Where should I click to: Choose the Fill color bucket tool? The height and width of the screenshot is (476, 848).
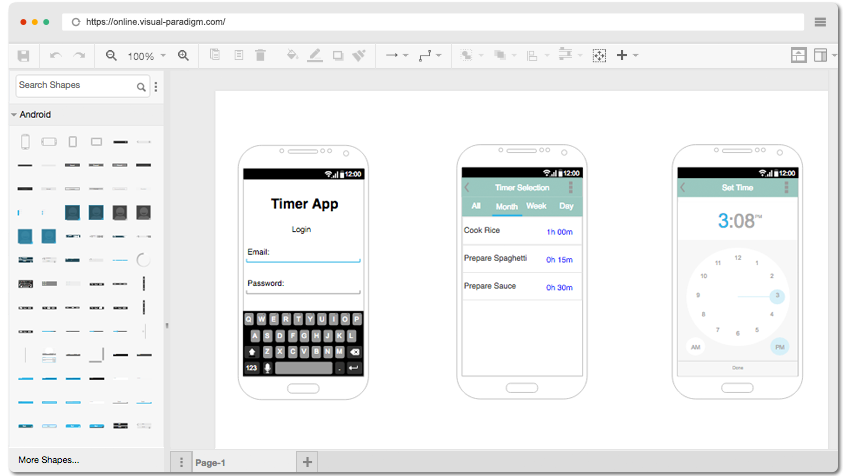point(292,55)
